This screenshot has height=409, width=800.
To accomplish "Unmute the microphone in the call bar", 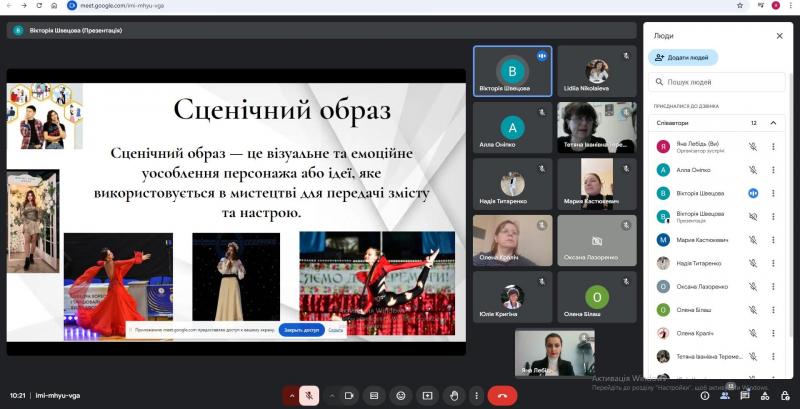I will [309, 396].
